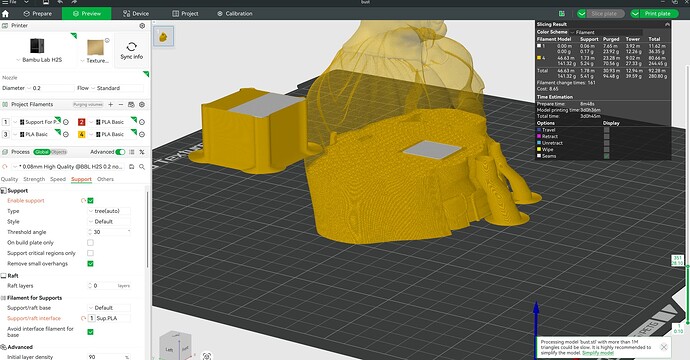690x360 pixels.
Task: Search process settings with magnifier icon
Action: point(142,167)
